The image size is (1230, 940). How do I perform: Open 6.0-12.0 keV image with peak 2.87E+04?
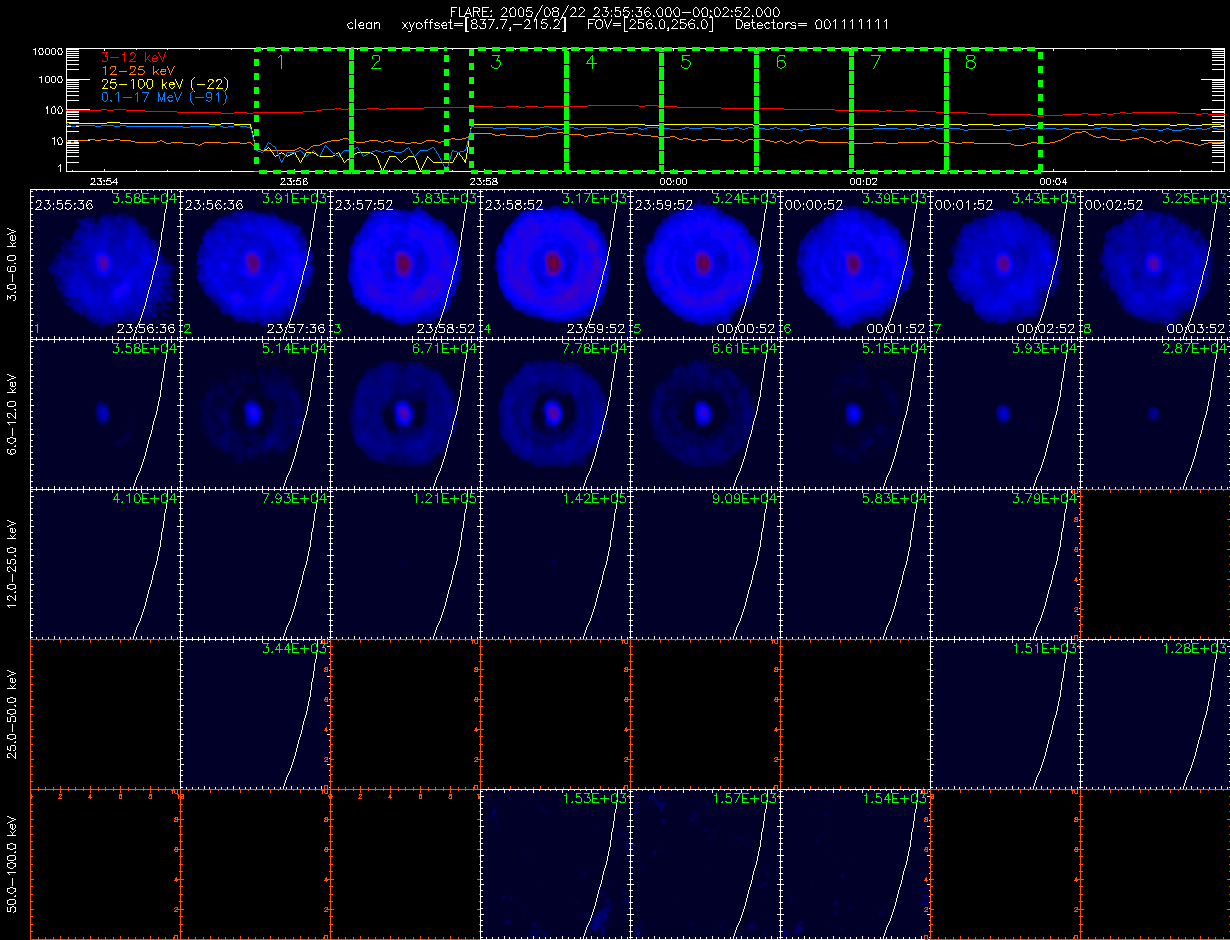coord(1155,413)
